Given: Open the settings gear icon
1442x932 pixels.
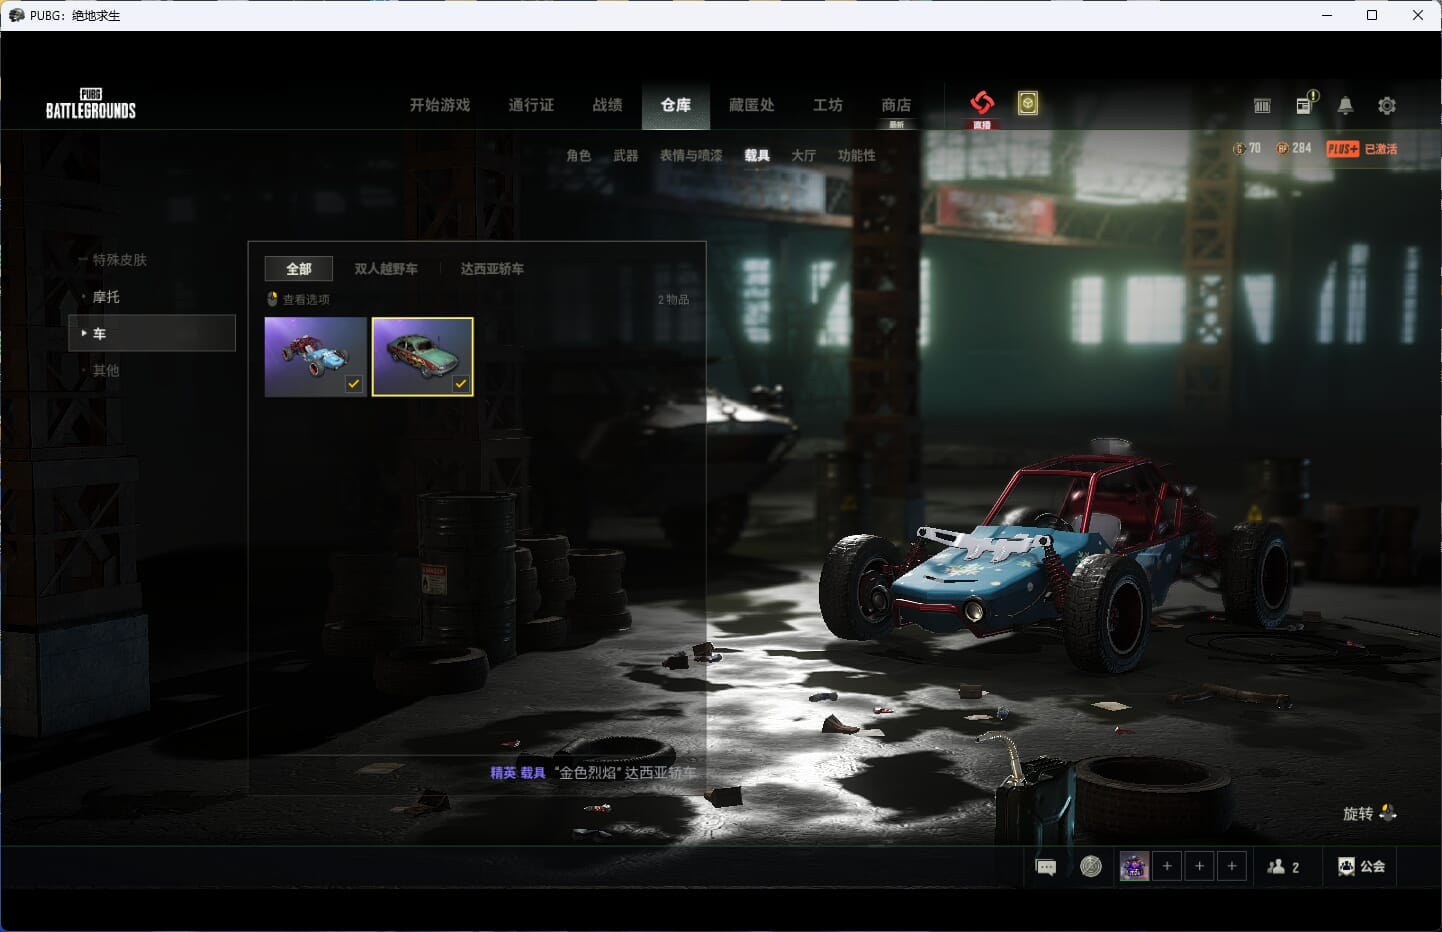Looking at the screenshot, I should point(1387,105).
